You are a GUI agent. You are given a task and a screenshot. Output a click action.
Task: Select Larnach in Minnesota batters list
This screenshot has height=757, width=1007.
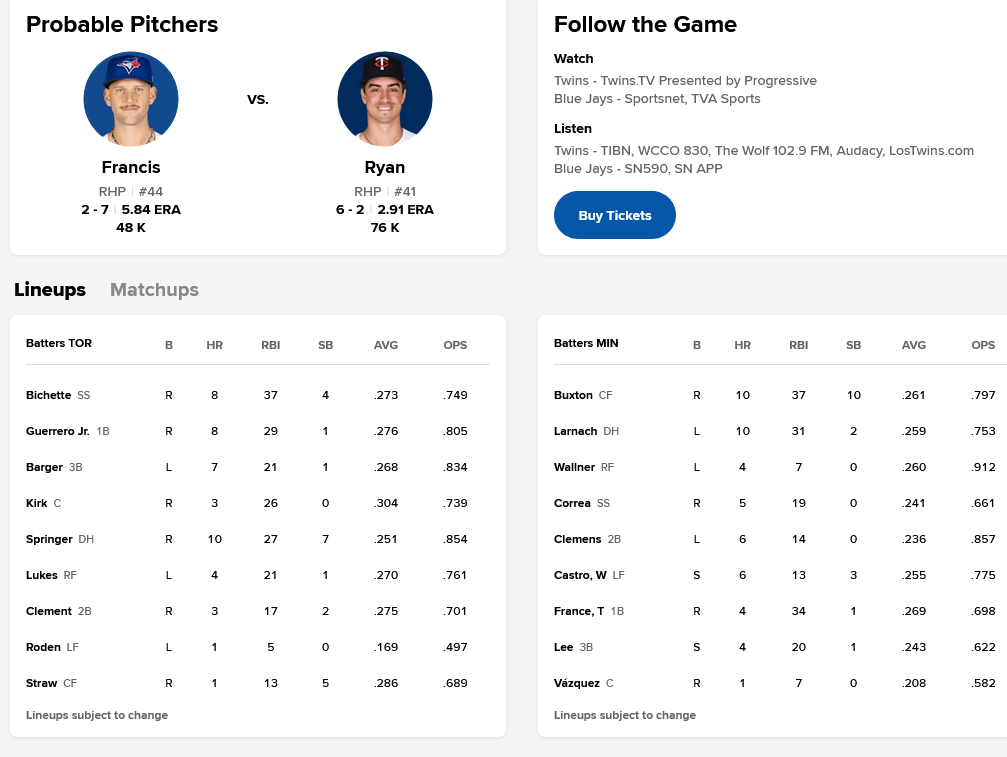[575, 431]
